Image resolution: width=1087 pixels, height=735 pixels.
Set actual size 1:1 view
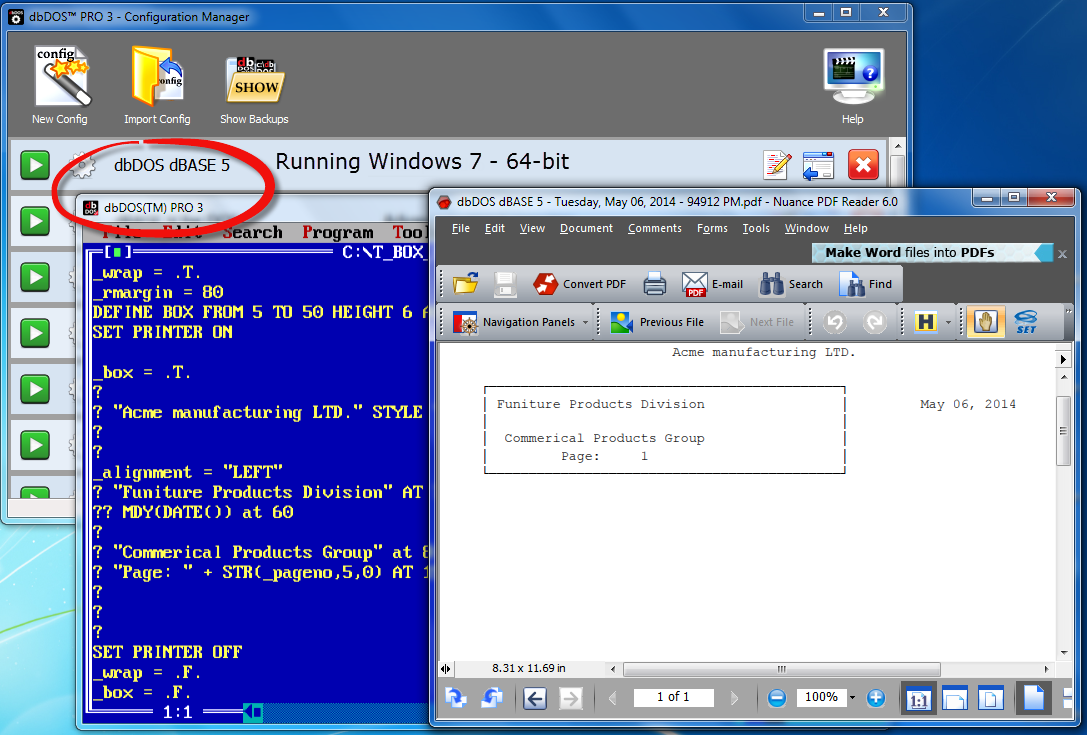(919, 700)
